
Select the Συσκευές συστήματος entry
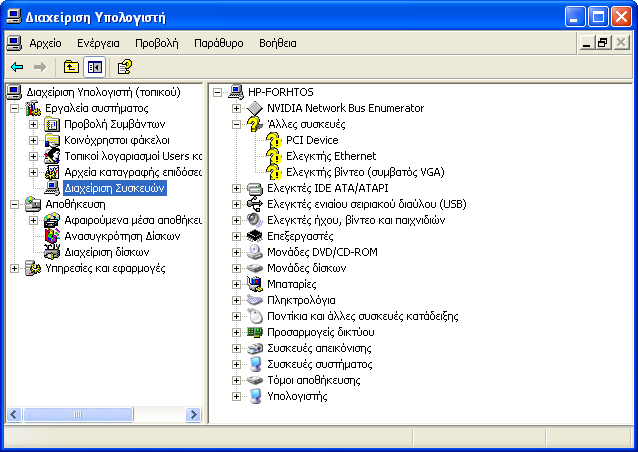[x=319, y=364]
